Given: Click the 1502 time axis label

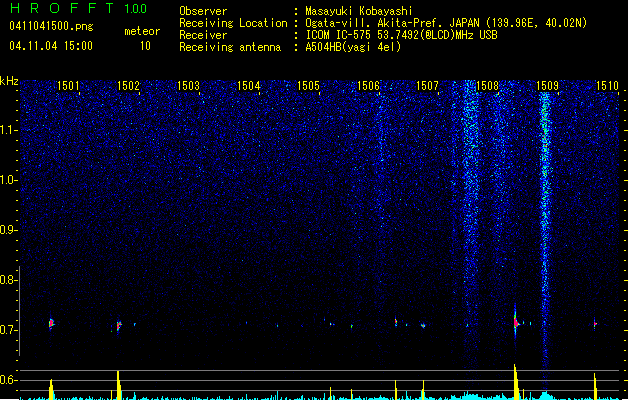Looking at the screenshot, I should pos(128,85).
